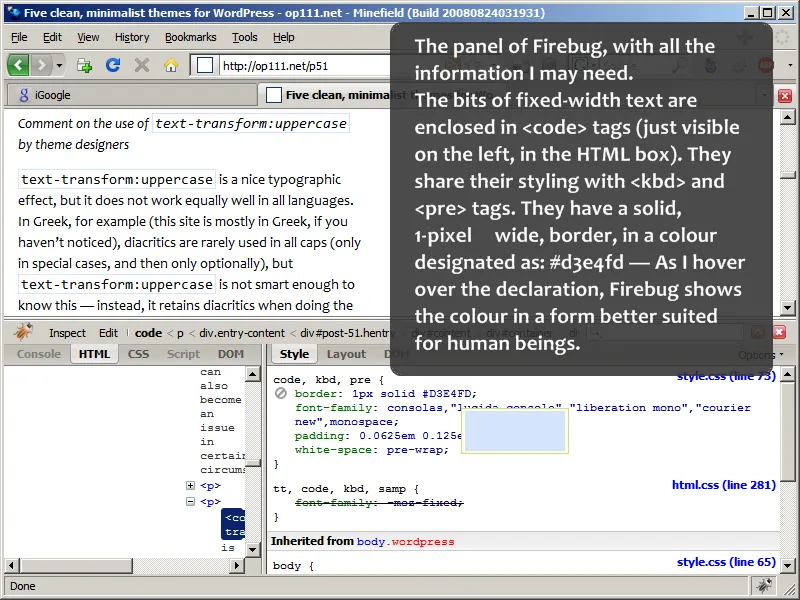The height and width of the screenshot is (600, 800).
Task: Click the HTML panel horizontal scrollbar right arrow
Action: pyautogui.click(x=237, y=565)
